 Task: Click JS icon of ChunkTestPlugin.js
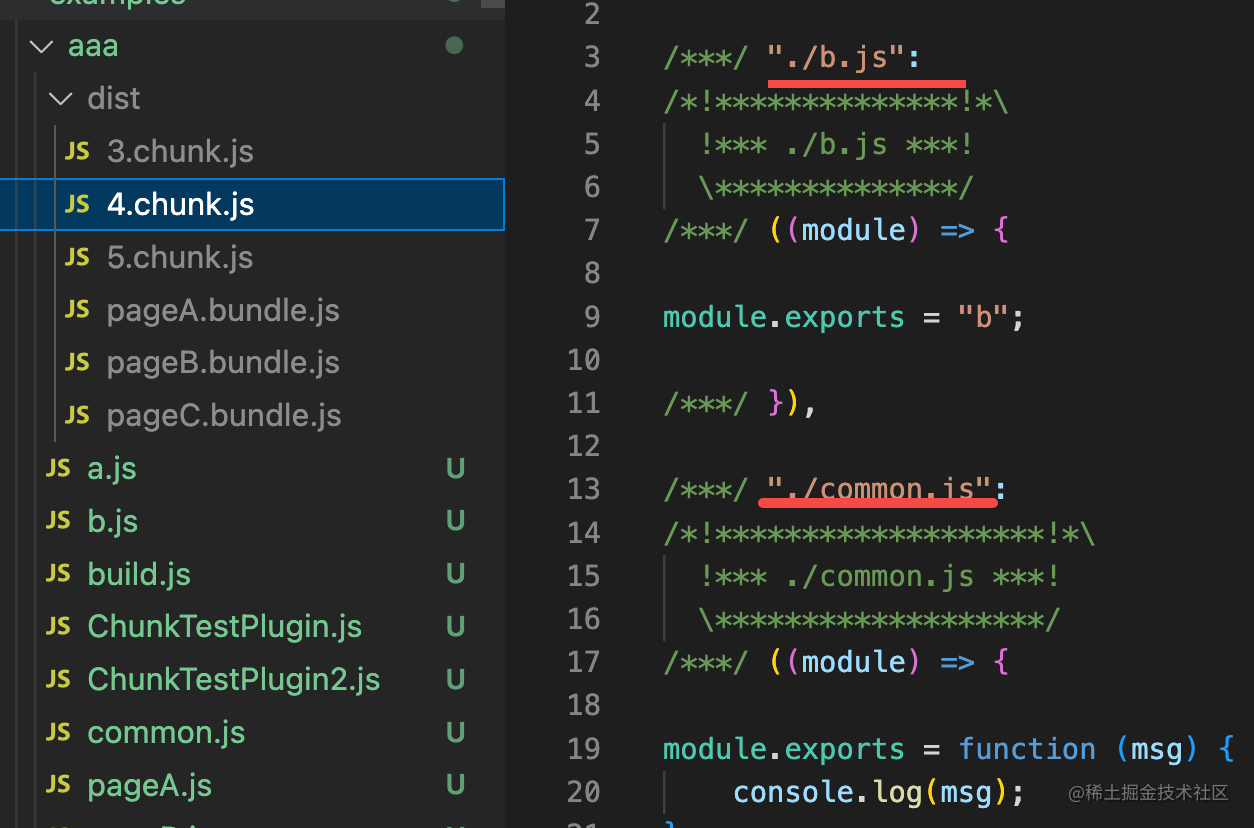click(58, 627)
